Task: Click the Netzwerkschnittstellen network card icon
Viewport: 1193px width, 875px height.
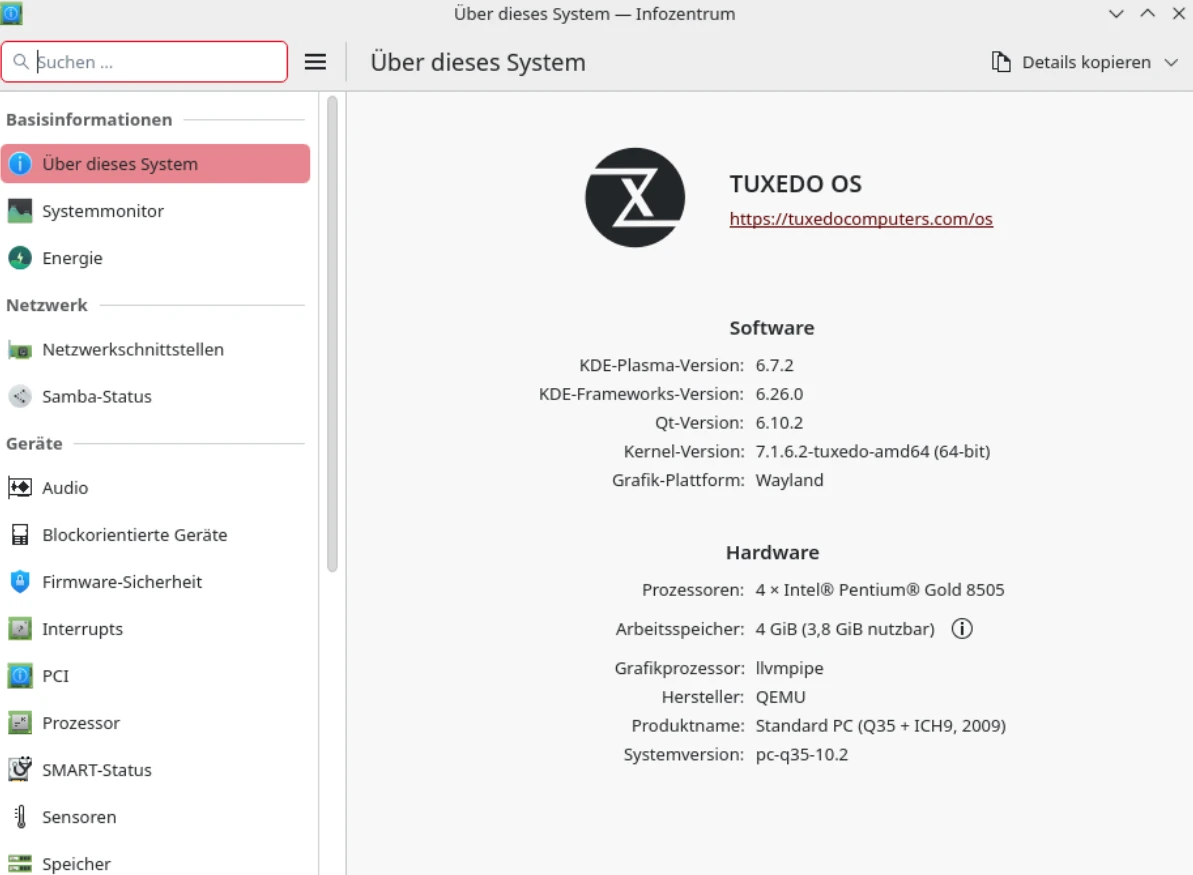Action: 20,350
